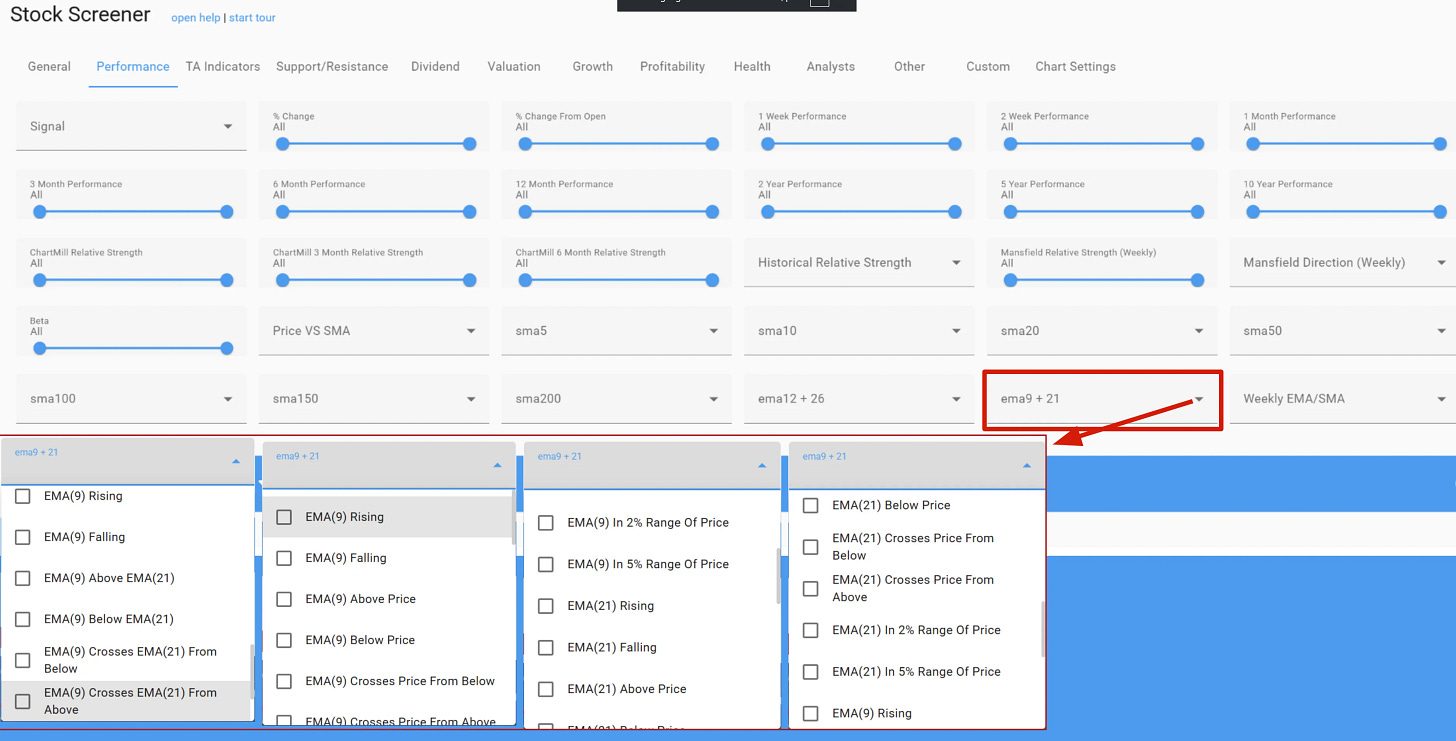
Task: Click the start tour link
Action: (252, 18)
